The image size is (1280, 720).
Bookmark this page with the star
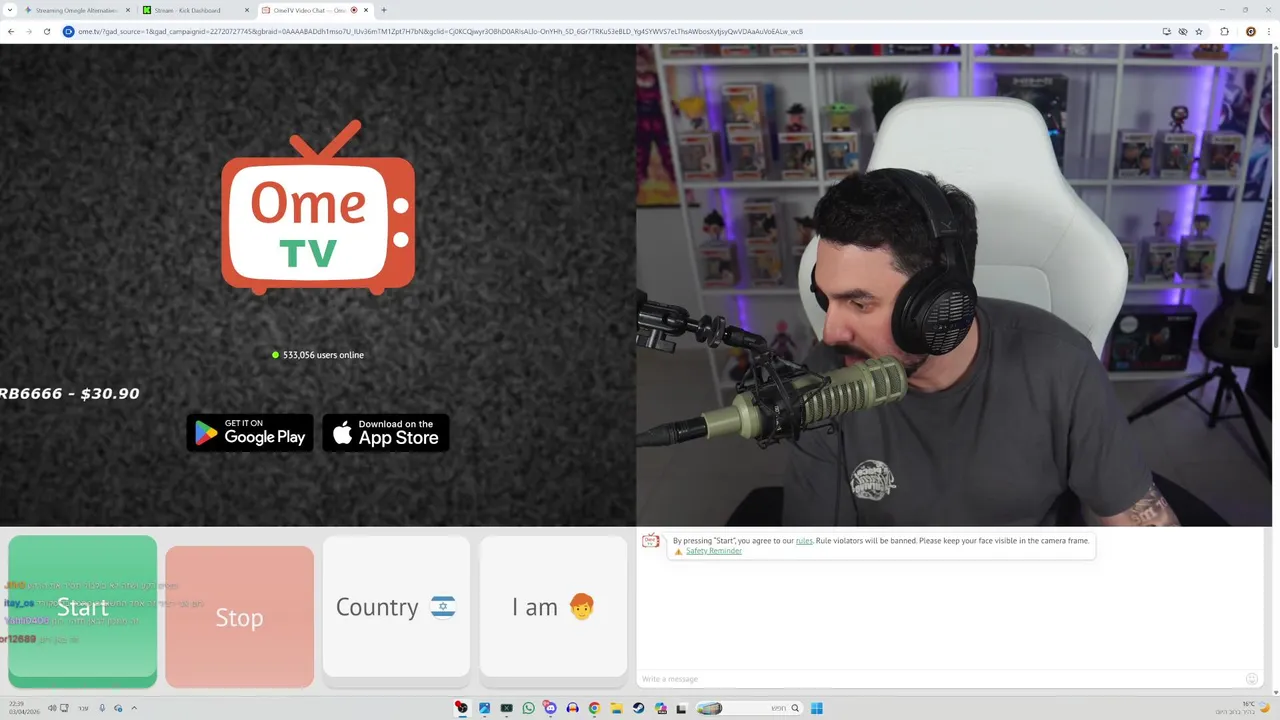pyautogui.click(x=1199, y=31)
